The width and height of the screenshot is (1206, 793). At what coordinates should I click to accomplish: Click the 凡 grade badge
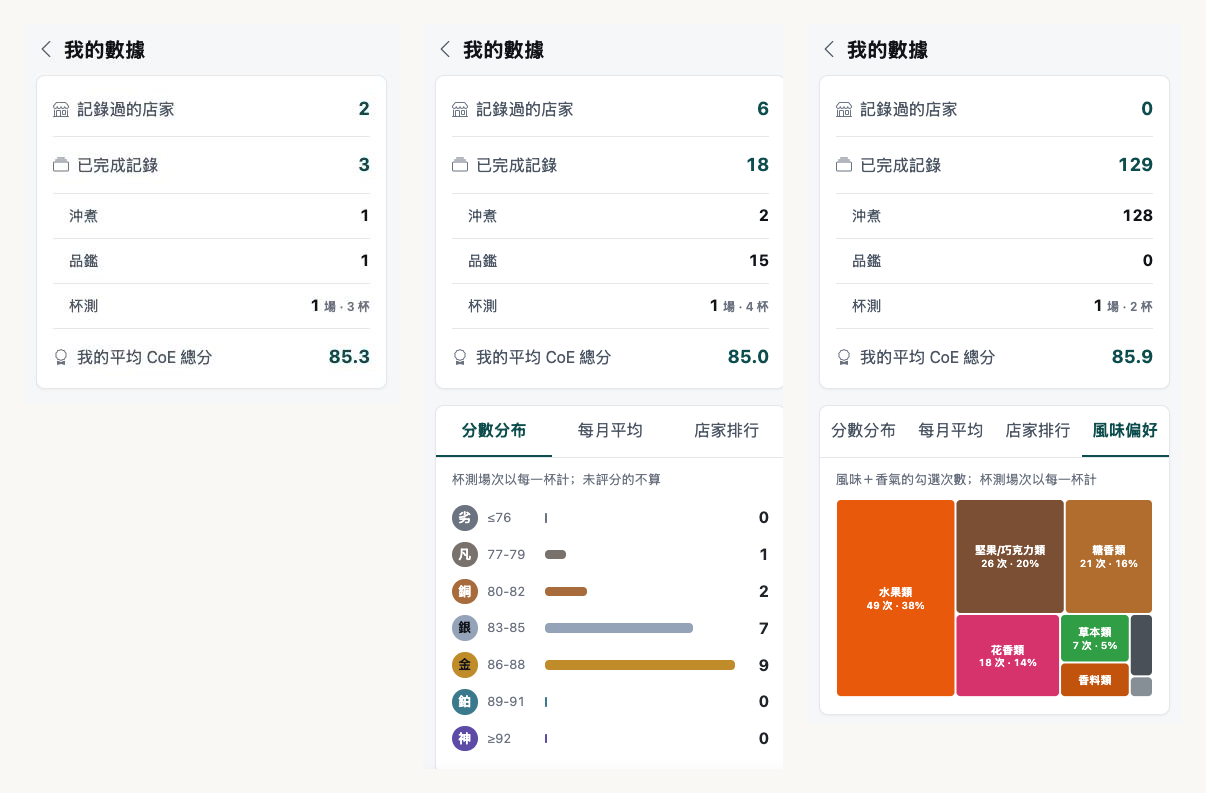point(465,555)
